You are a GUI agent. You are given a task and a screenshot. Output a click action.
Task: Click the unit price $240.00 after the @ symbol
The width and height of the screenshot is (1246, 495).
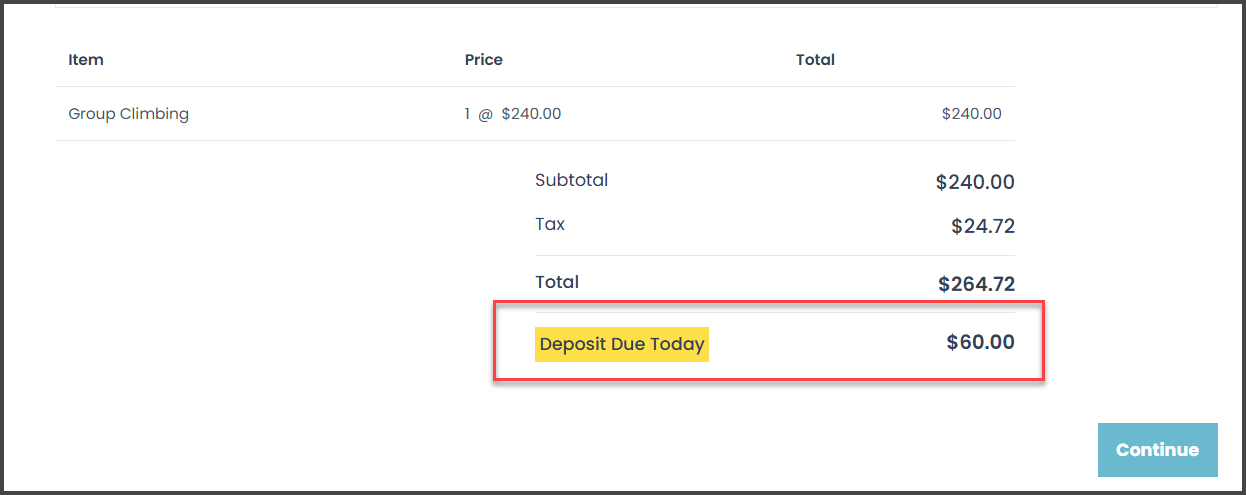[531, 114]
